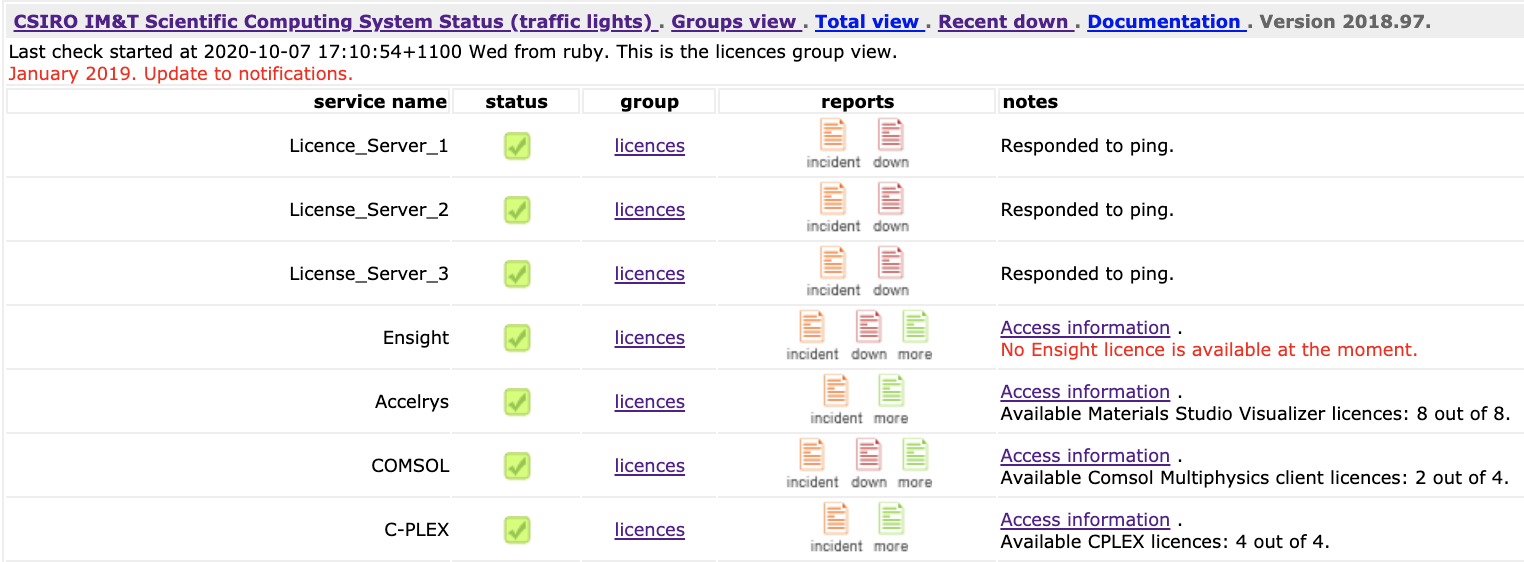Click green status tick for Licence_Server_1
1524x562 pixels.
(517, 146)
